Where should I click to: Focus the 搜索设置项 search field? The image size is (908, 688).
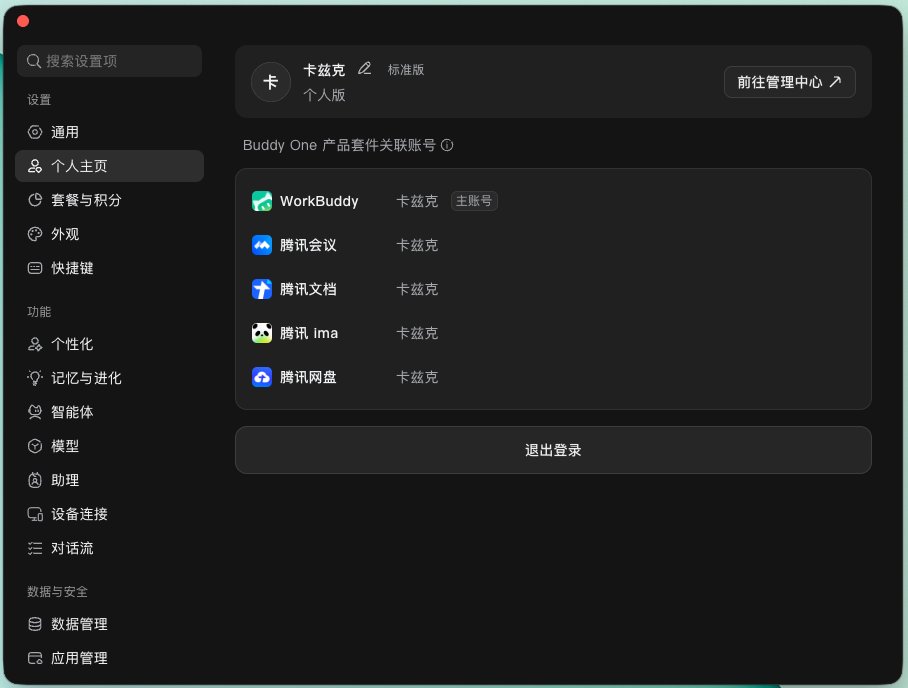tap(109, 61)
